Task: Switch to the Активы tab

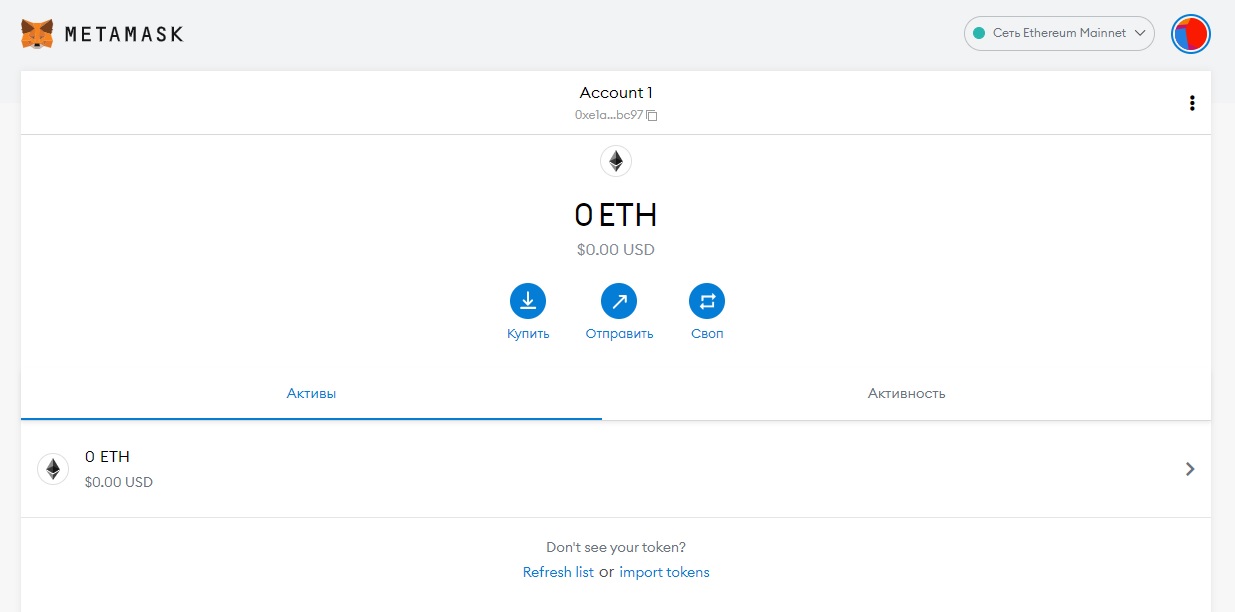Action: coord(311,394)
